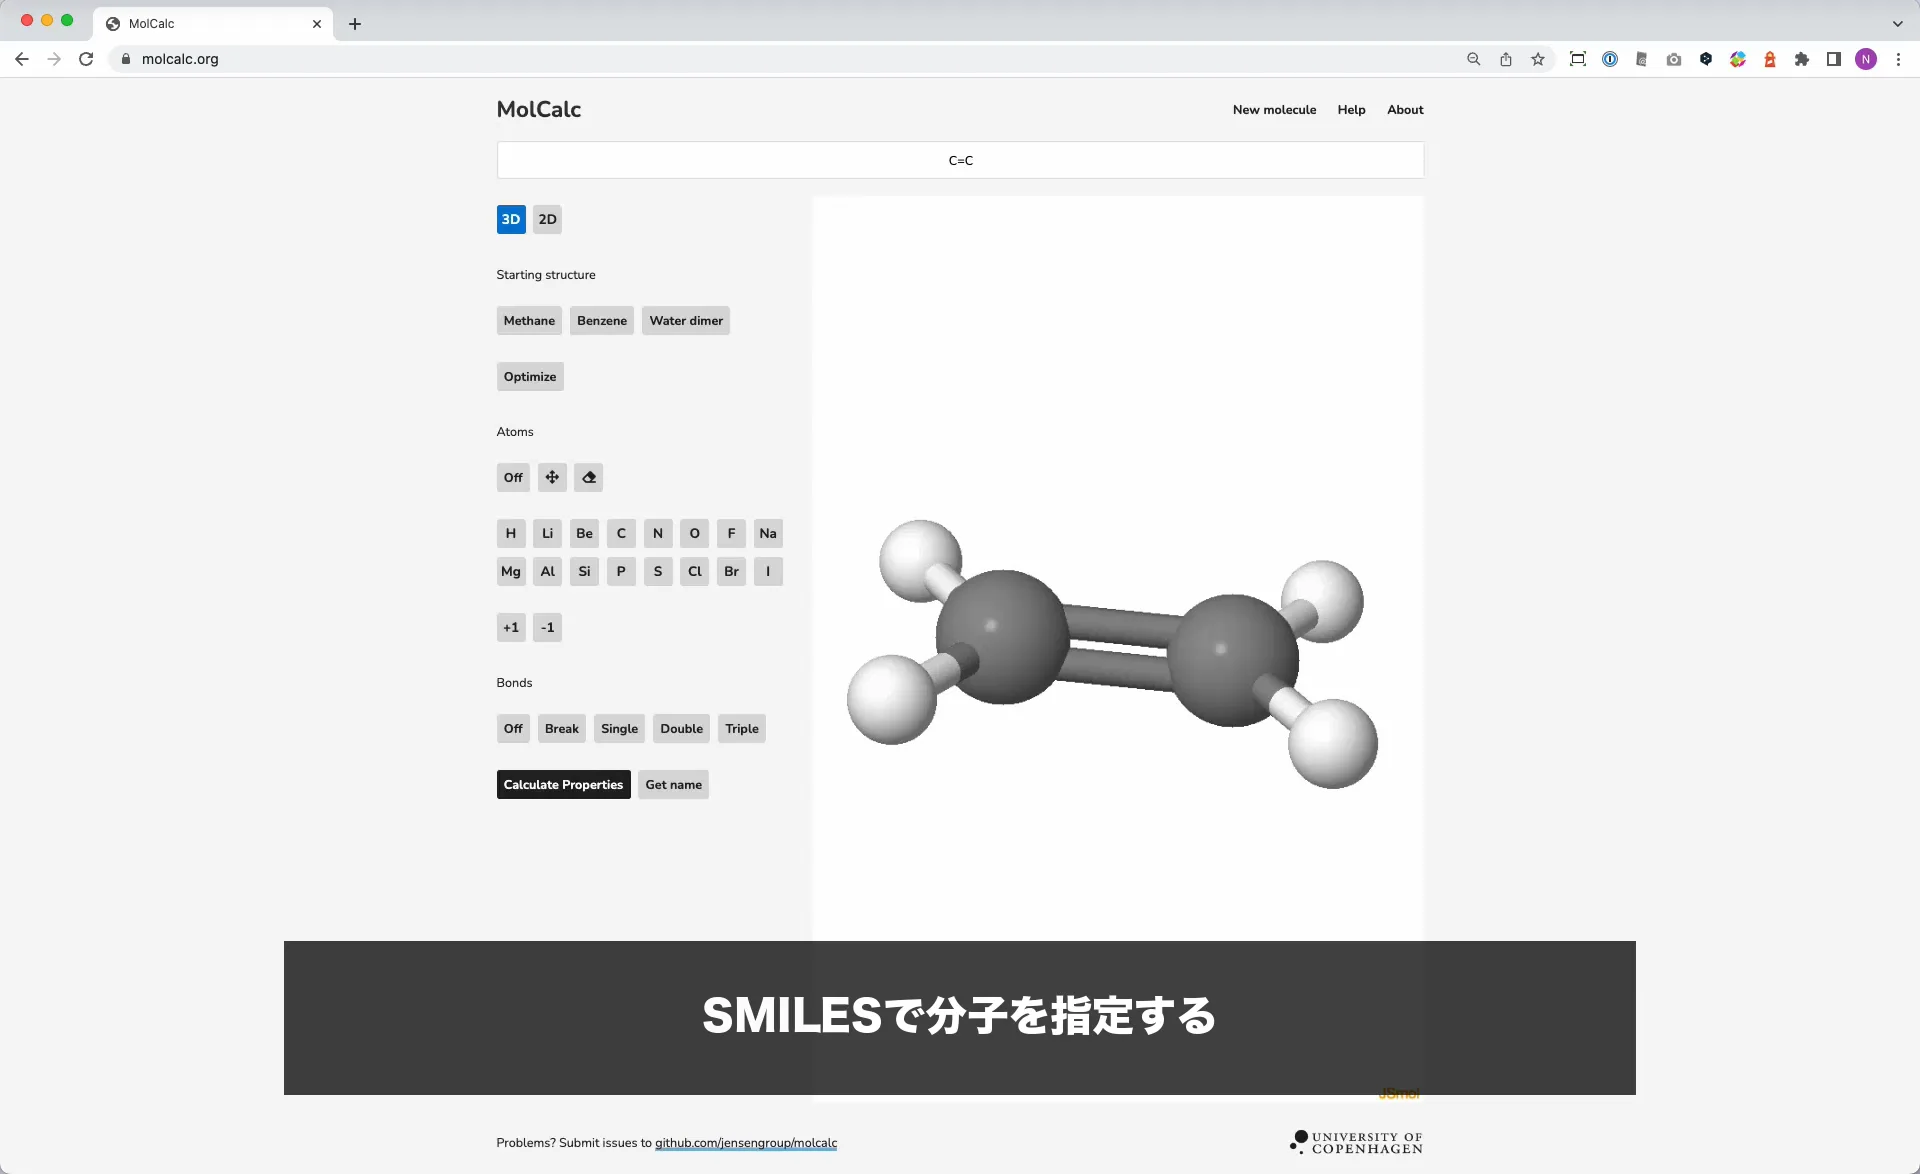Increase charge with +1 button
1920x1174 pixels.
click(x=511, y=627)
